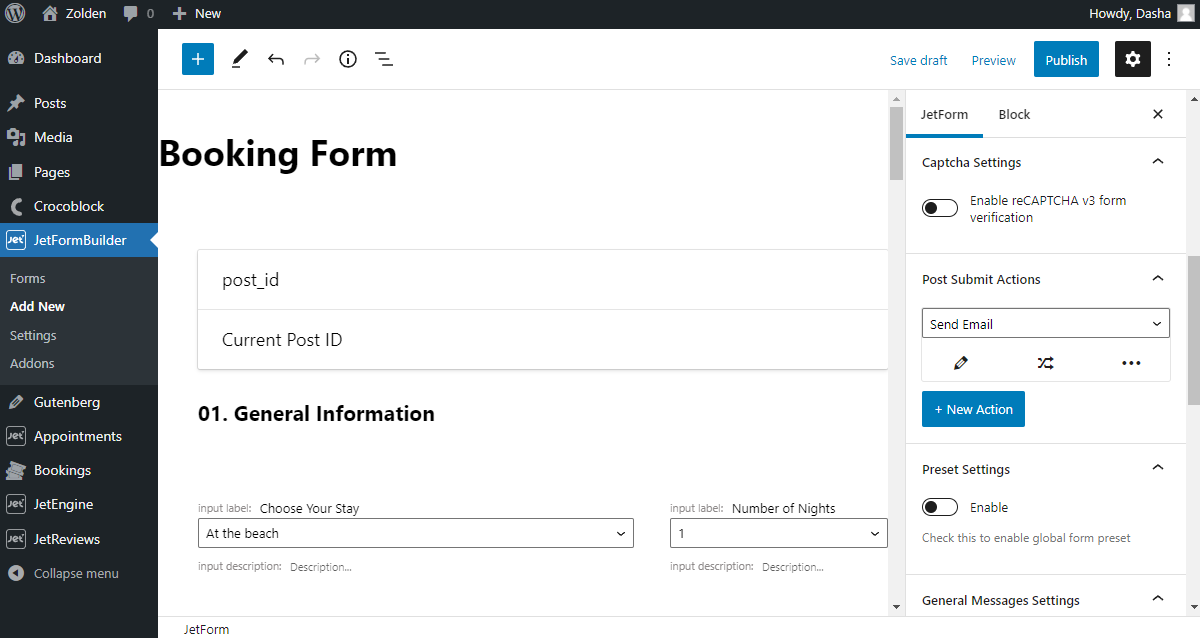Image resolution: width=1200 pixels, height=638 pixels.
Task: Add a new action with New Action button
Action: 973,409
